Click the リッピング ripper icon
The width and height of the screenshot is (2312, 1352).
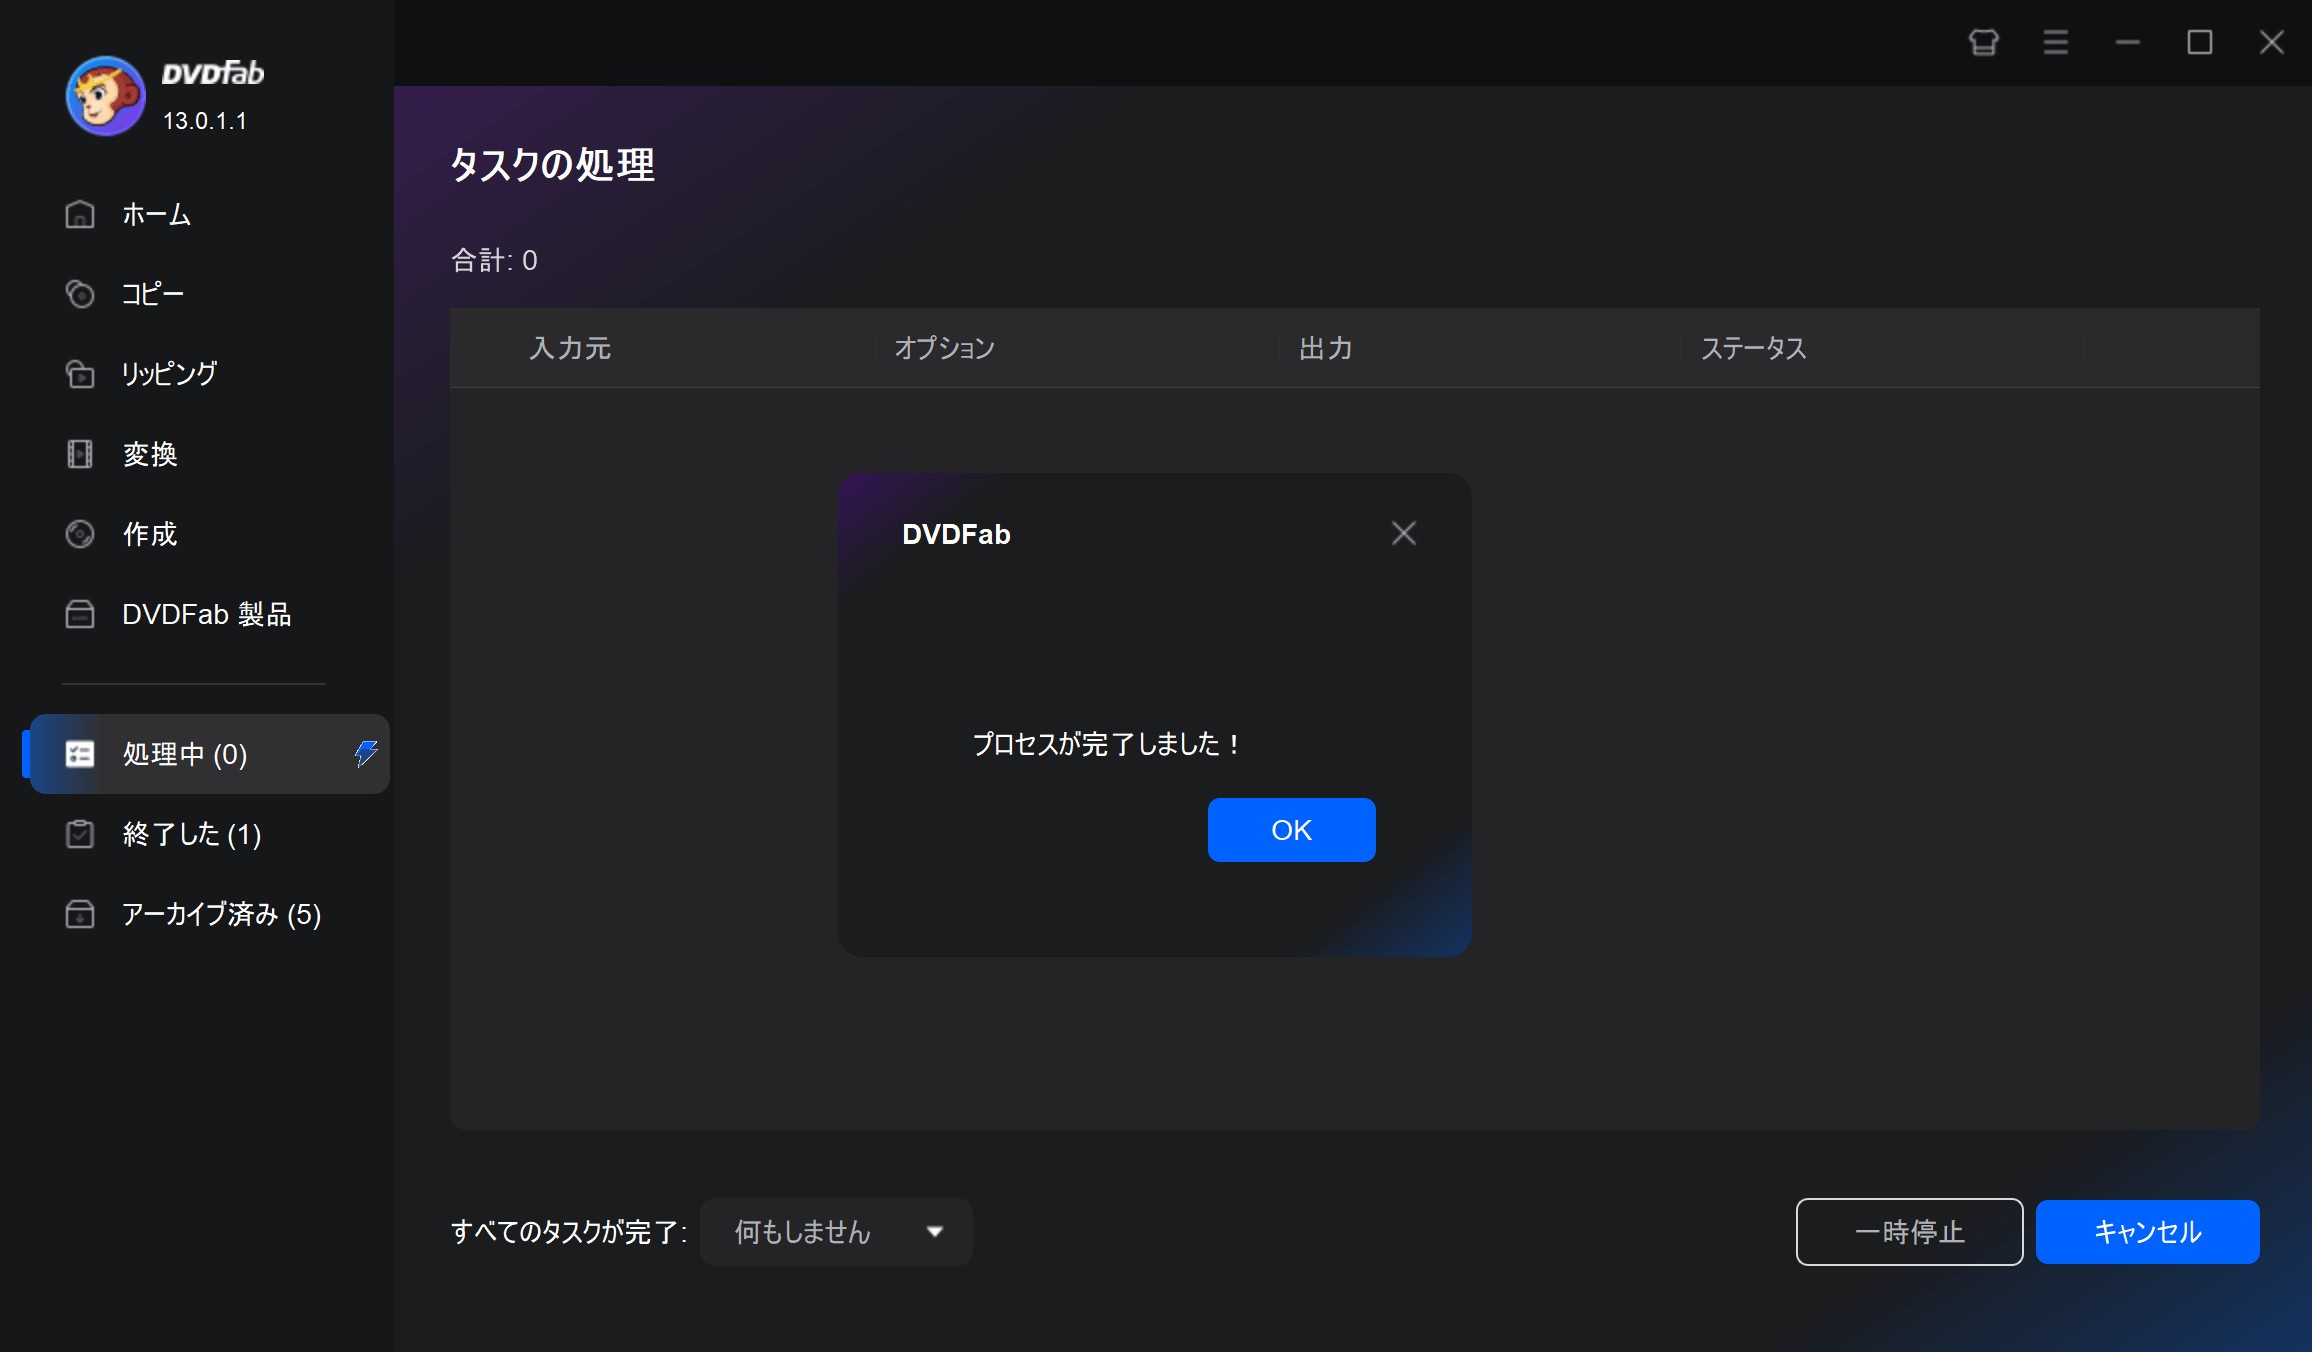click(80, 374)
